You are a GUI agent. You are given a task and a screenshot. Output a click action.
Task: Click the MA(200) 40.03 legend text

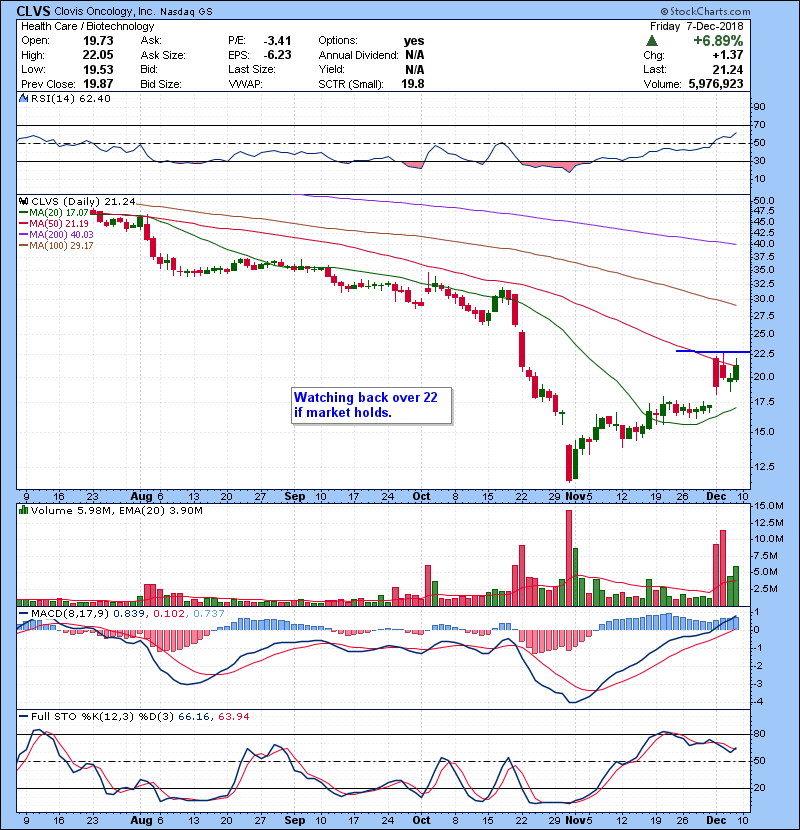(61, 234)
